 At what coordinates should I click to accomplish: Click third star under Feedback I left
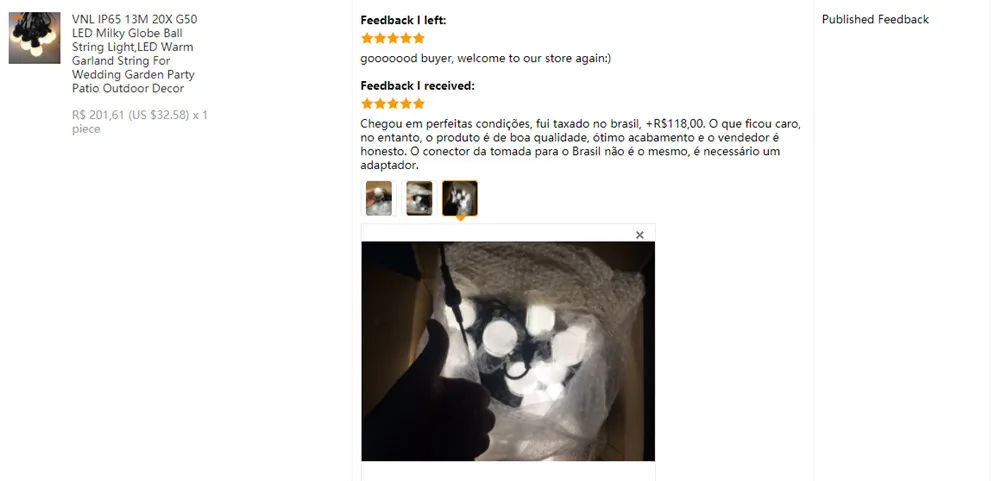point(393,38)
